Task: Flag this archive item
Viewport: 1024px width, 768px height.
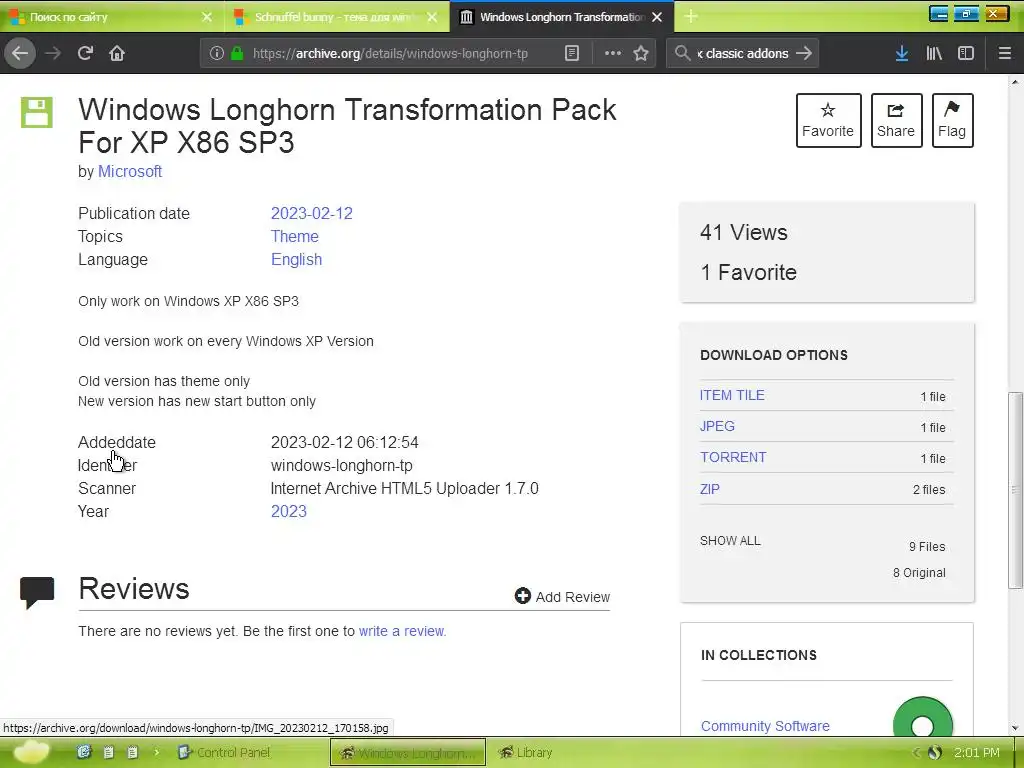Action: click(952, 120)
